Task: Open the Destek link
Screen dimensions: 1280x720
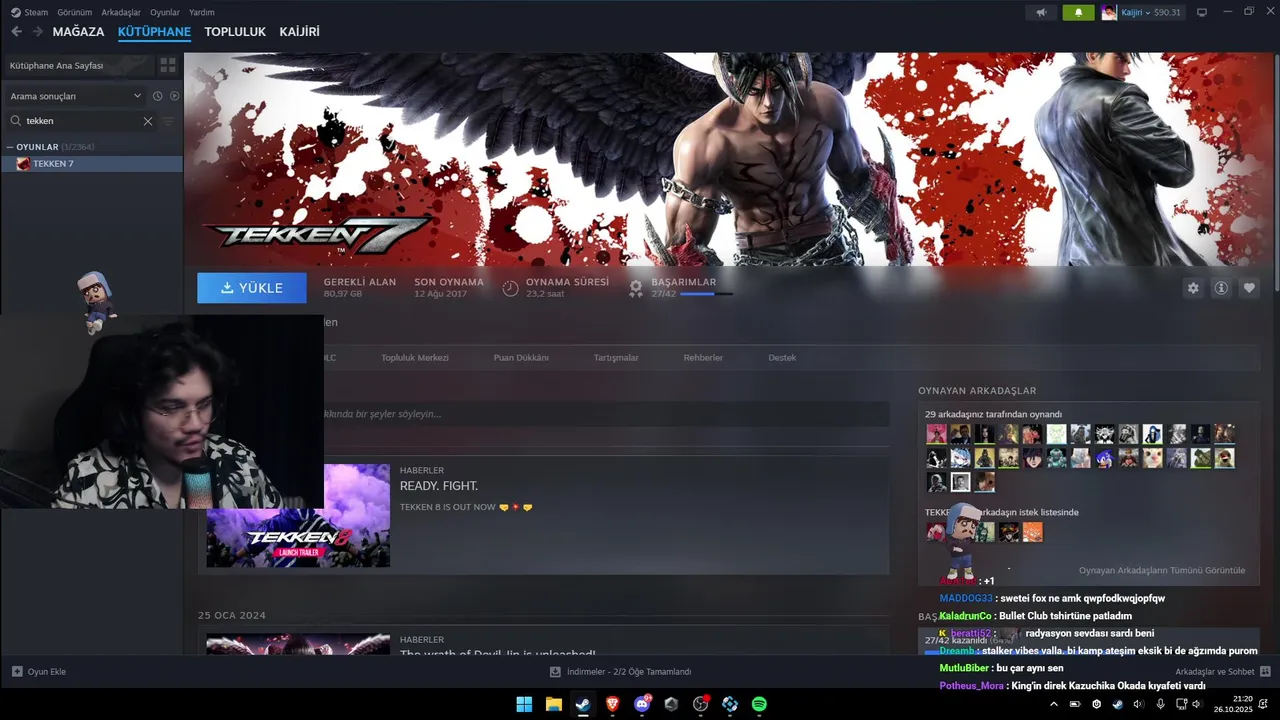Action: click(782, 357)
